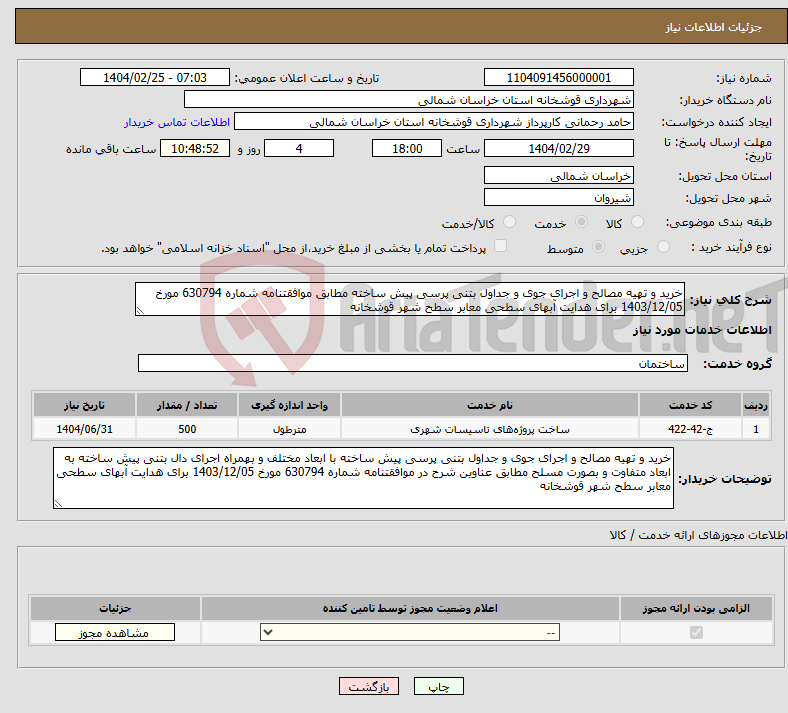Click the نام خدمت column header
Viewport: 788px width, 713px height.
490,405
